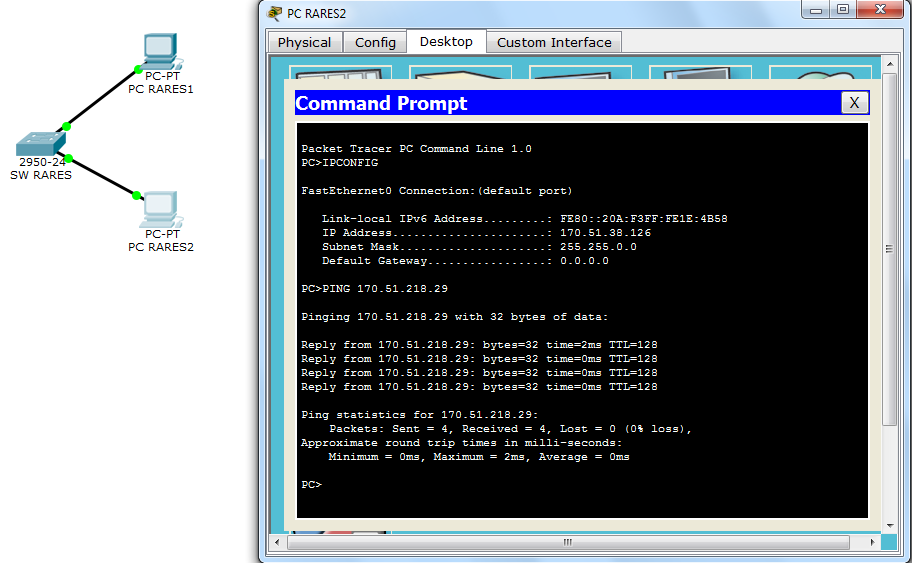Select the SW RARES 2950-24 switch icon
The width and height of the screenshot is (912, 563).
(40, 144)
